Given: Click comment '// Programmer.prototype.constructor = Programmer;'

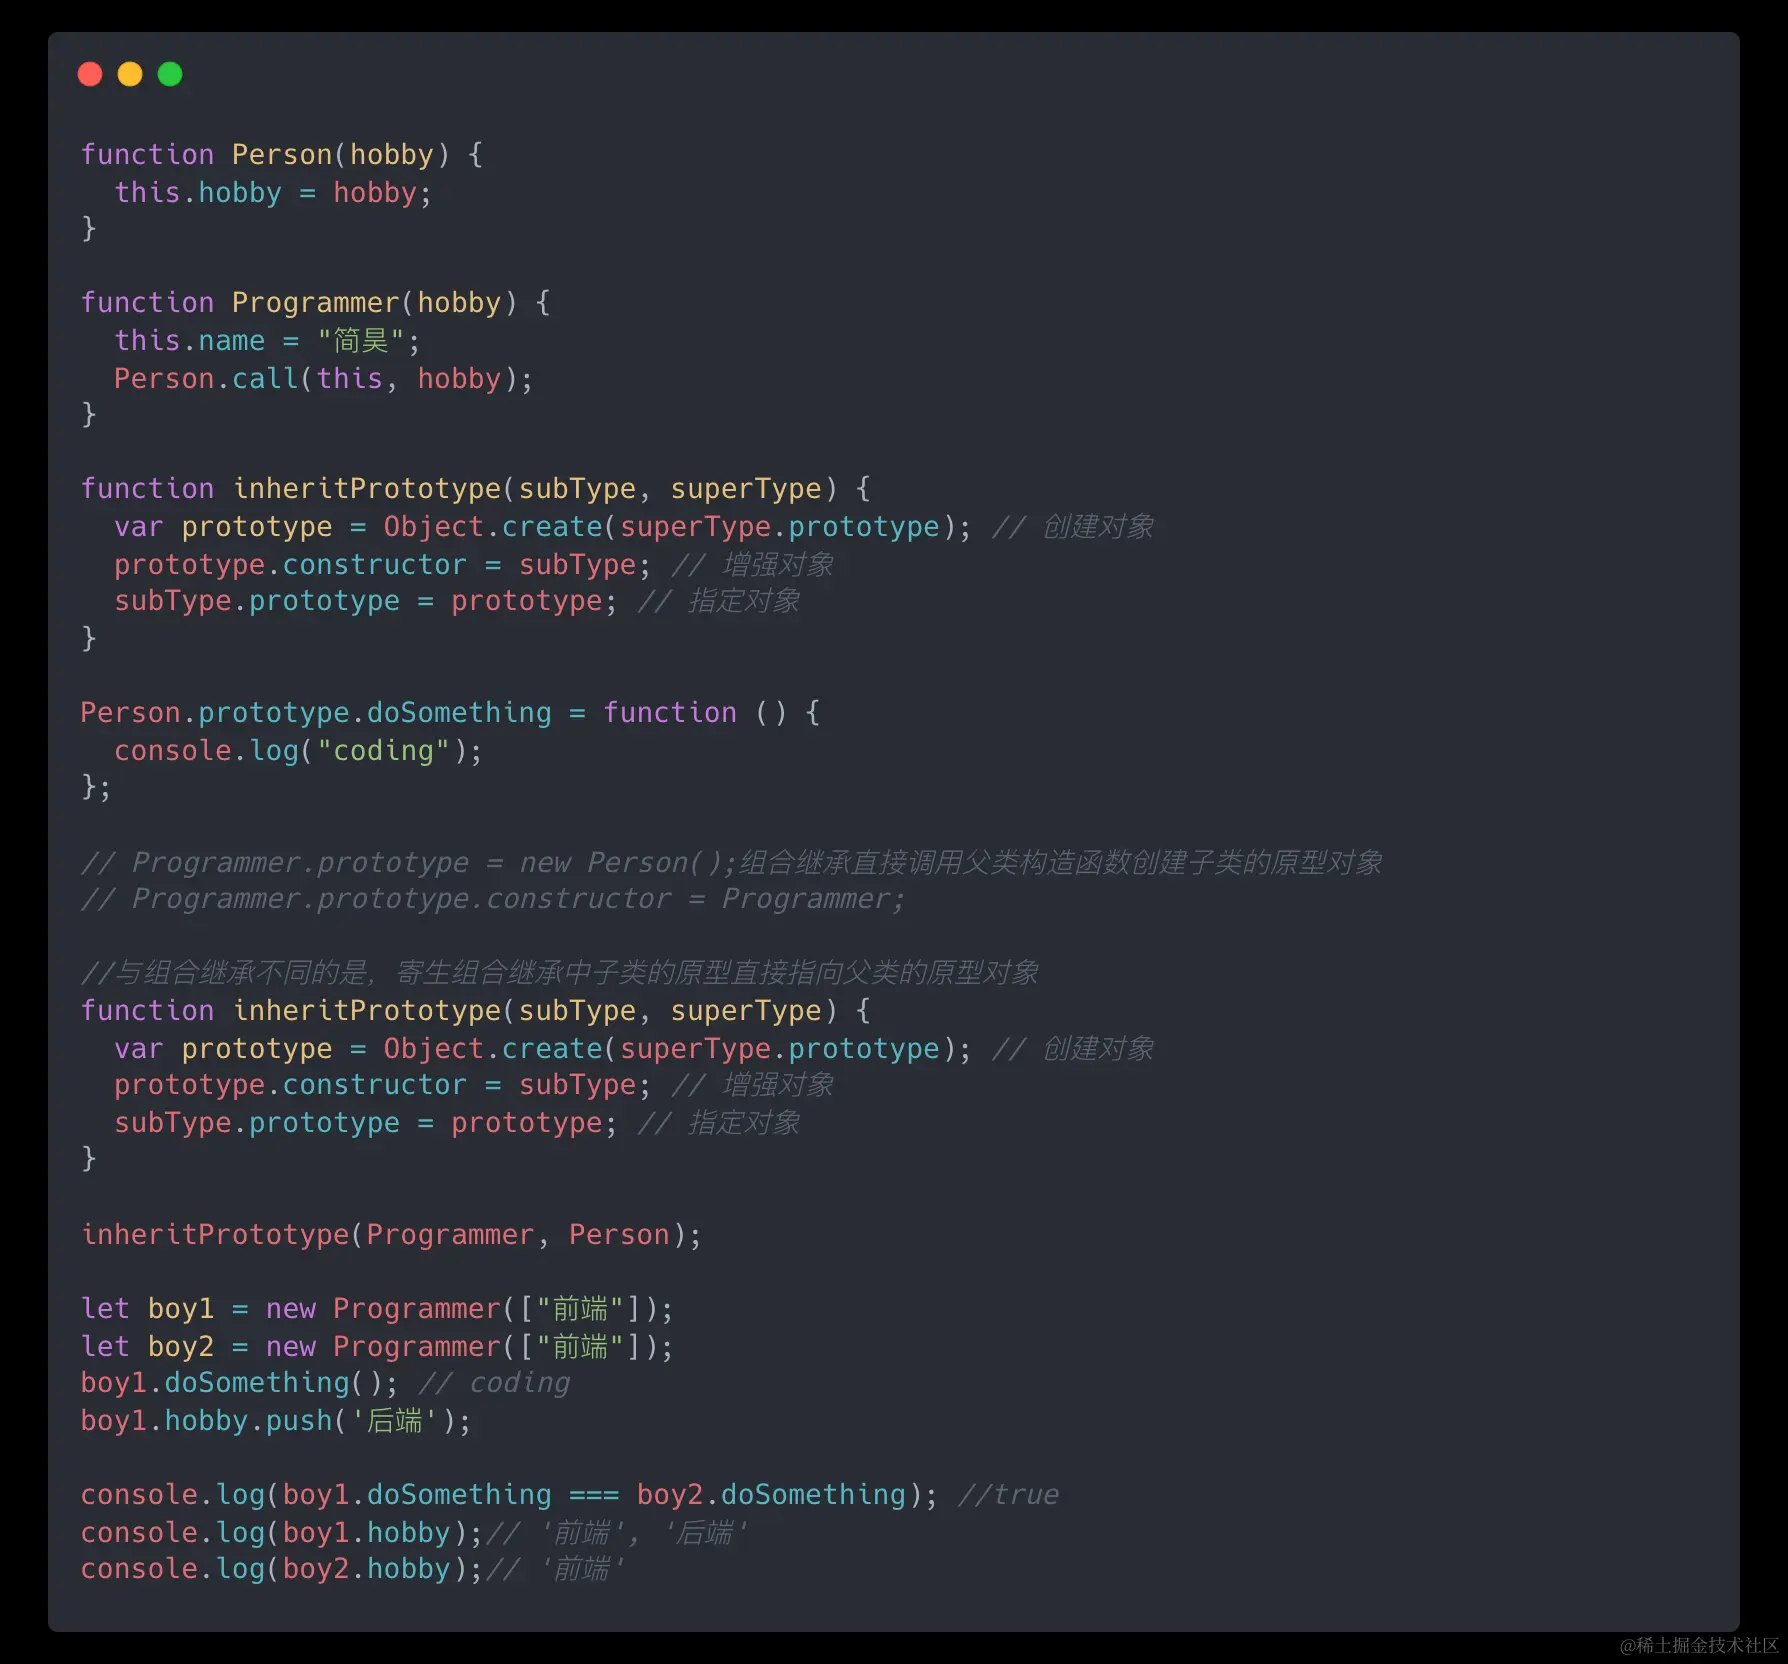Looking at the screenshot, I should tap(493, 899).
